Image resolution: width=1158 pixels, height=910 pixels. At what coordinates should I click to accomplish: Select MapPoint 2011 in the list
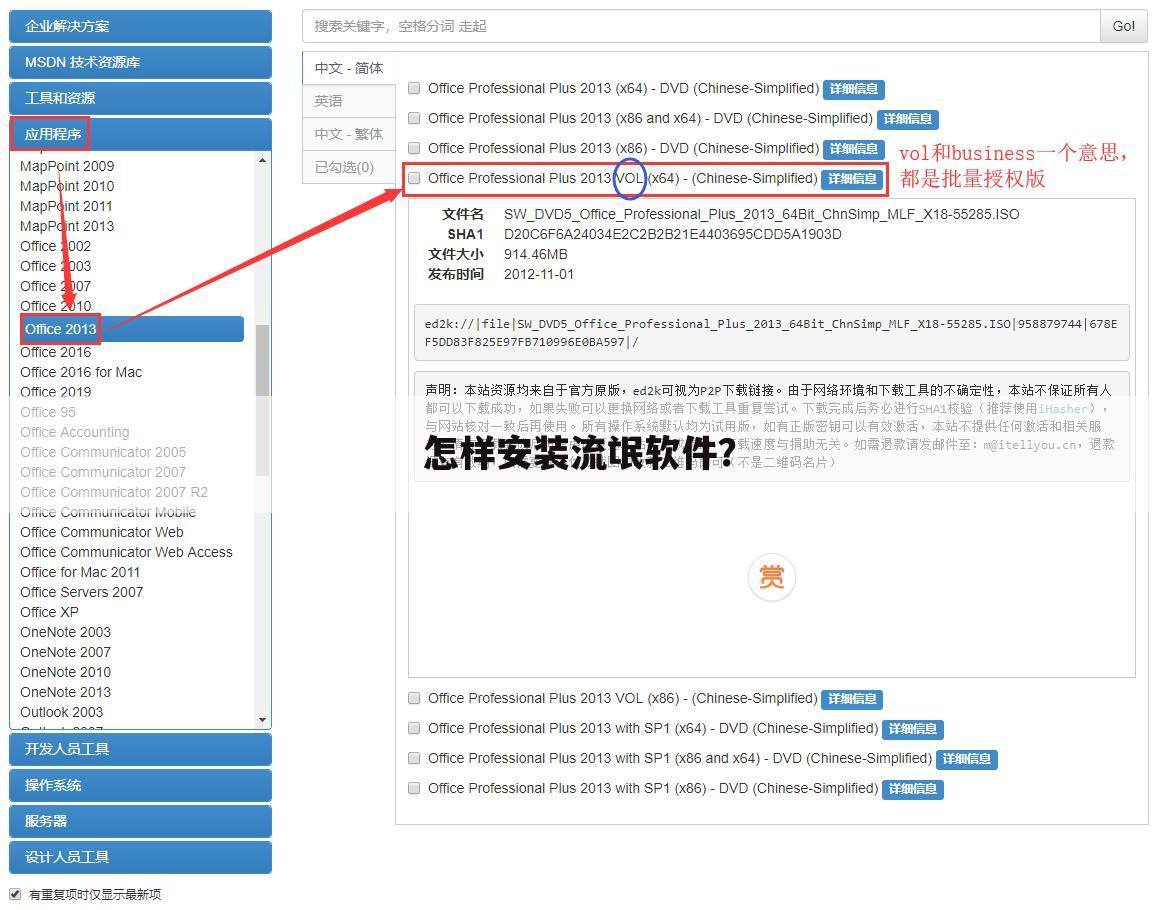click(x=66, y=206)
